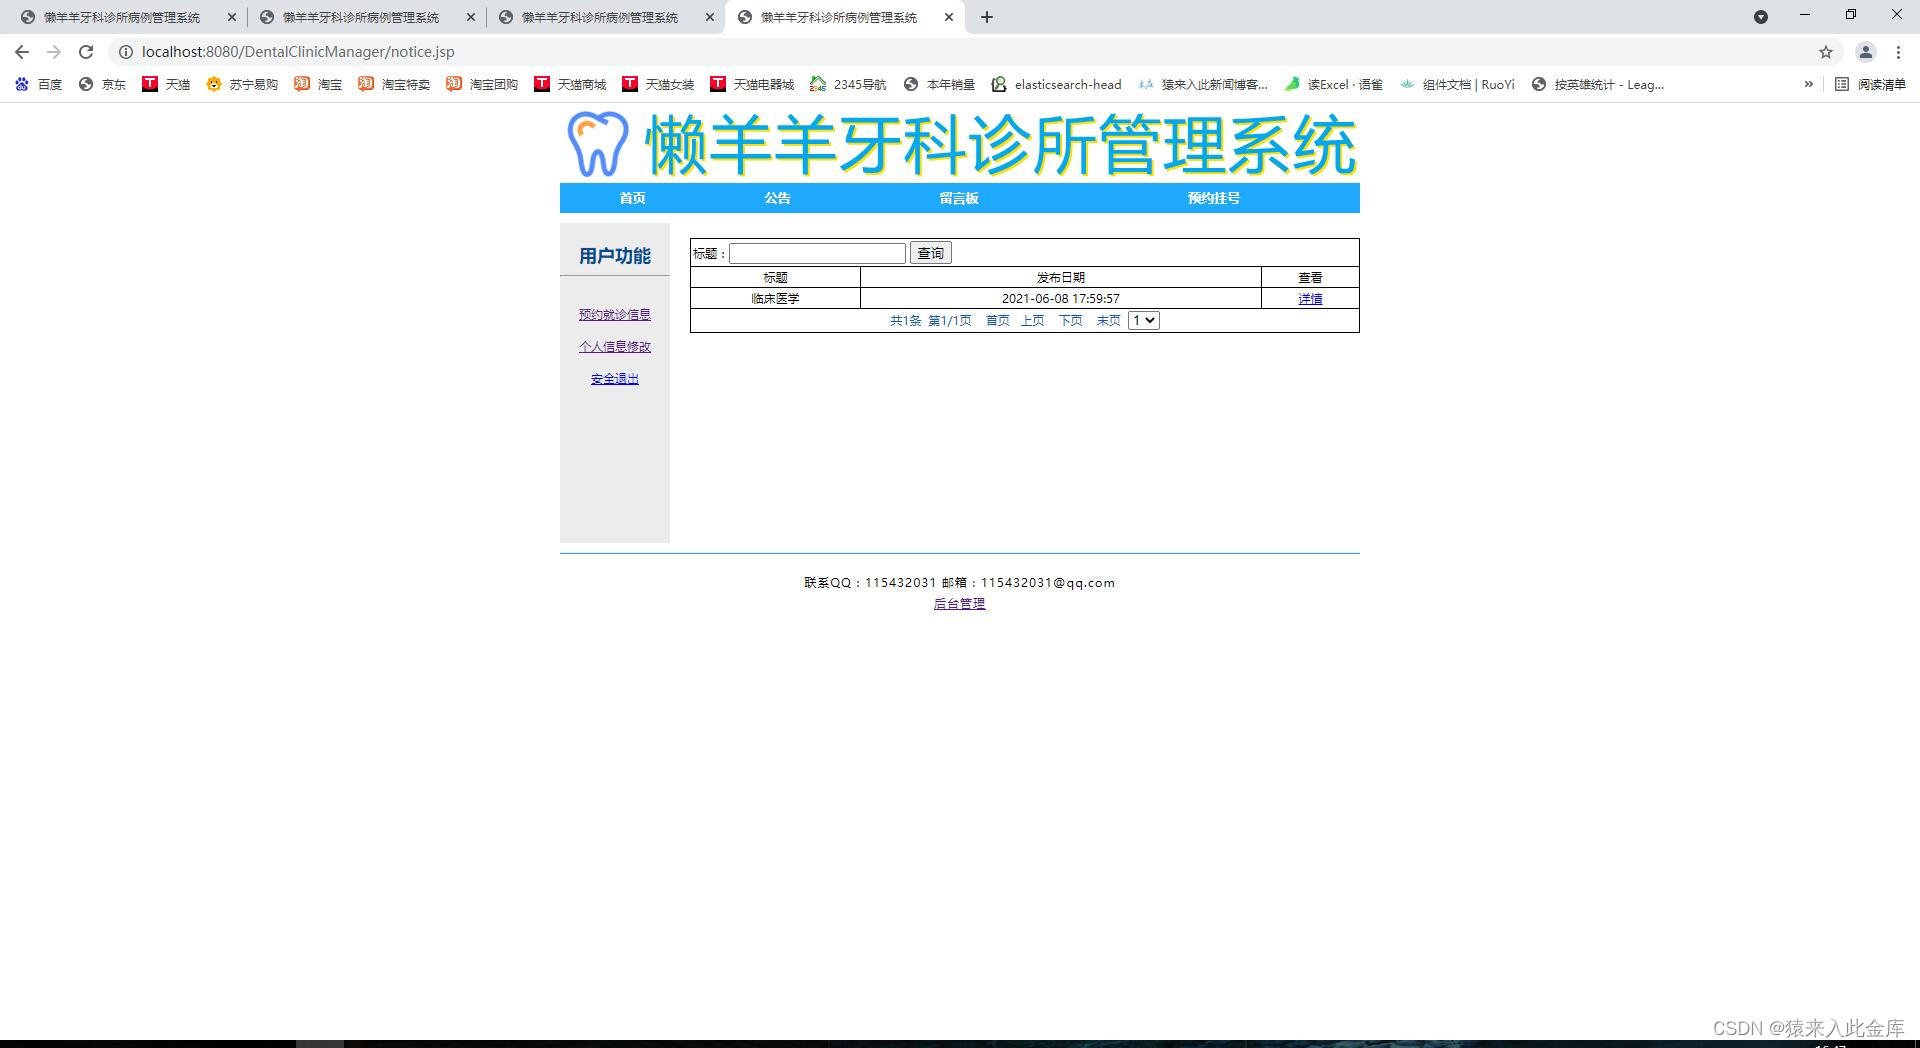Viewport: 1920px width, 1048px height.
Task: Click 安全退出 to log out
Action: (x=614, y=379)
